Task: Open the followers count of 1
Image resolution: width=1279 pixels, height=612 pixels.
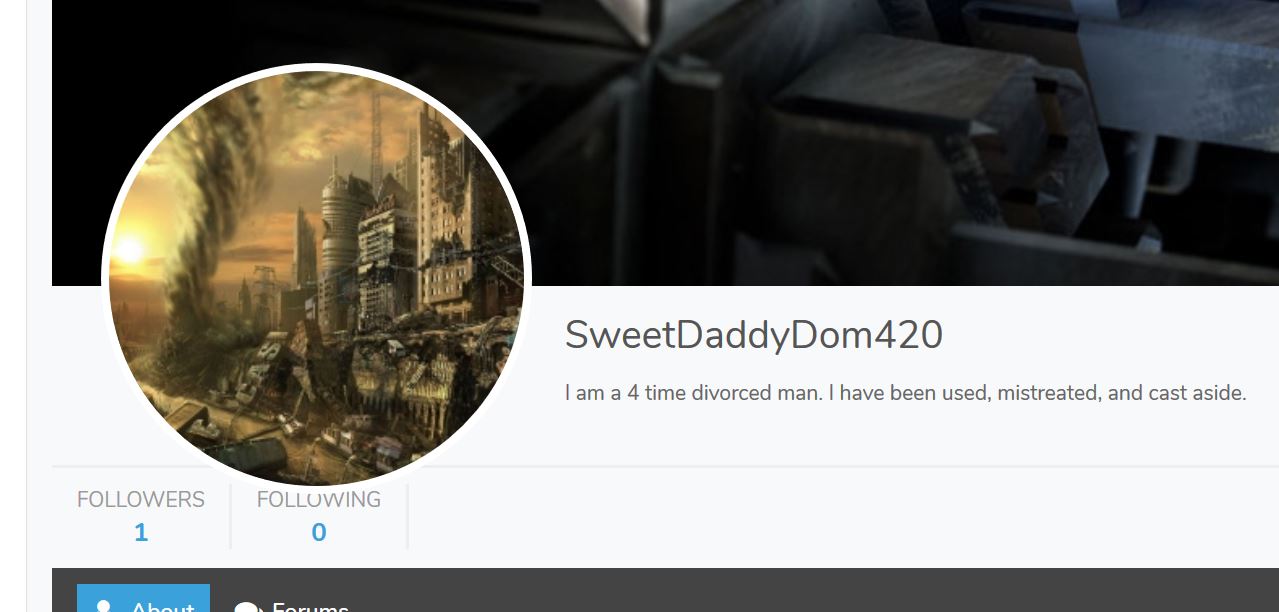Action: pyautogui.click(x=141, y=533)
